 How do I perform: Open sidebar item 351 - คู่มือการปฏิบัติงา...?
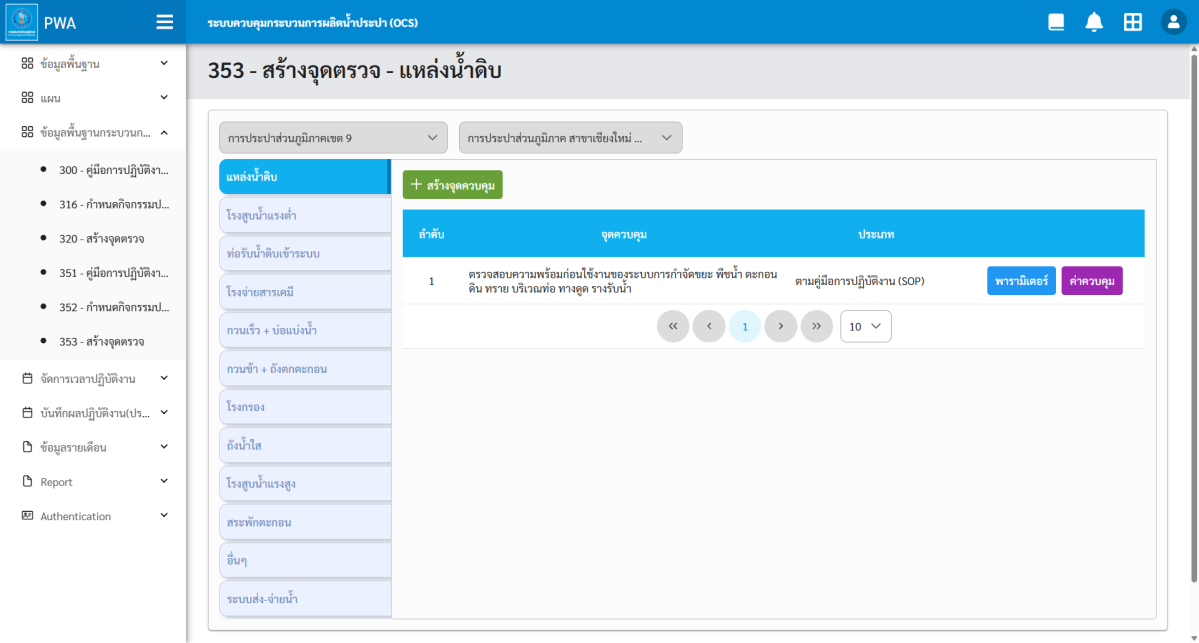114,273
